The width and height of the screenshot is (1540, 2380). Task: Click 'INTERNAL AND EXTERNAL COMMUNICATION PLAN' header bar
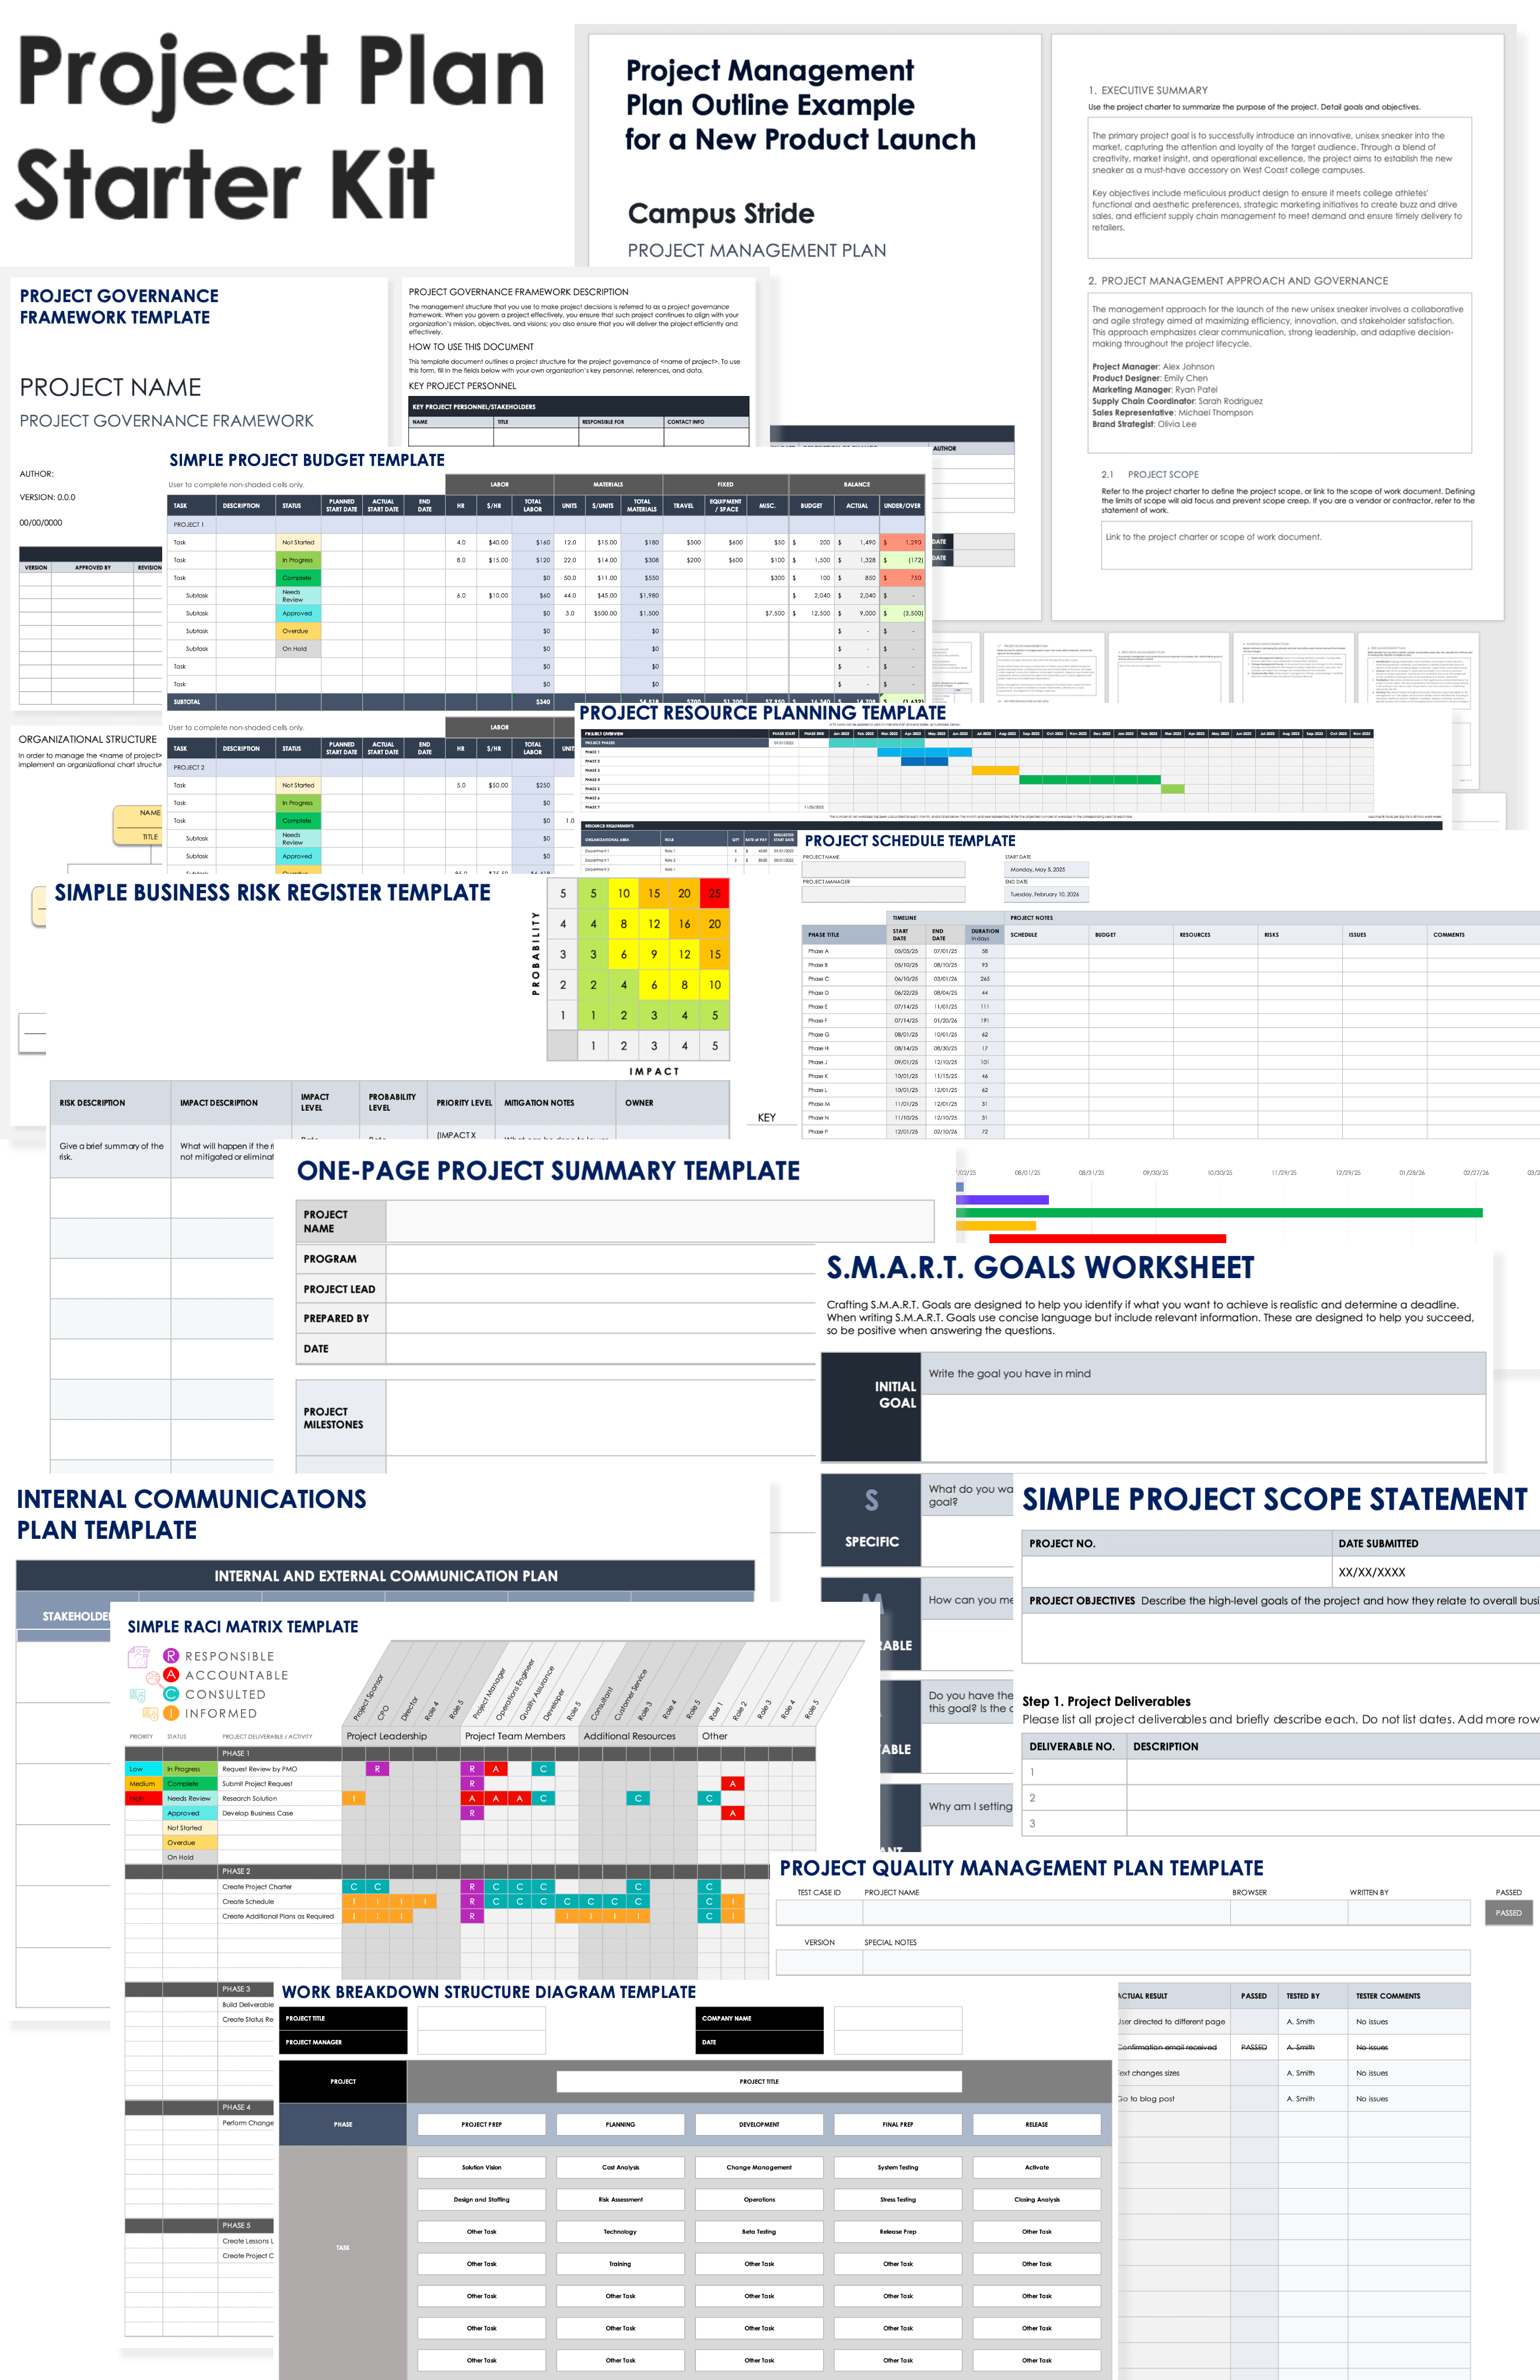coord(385,1576)
